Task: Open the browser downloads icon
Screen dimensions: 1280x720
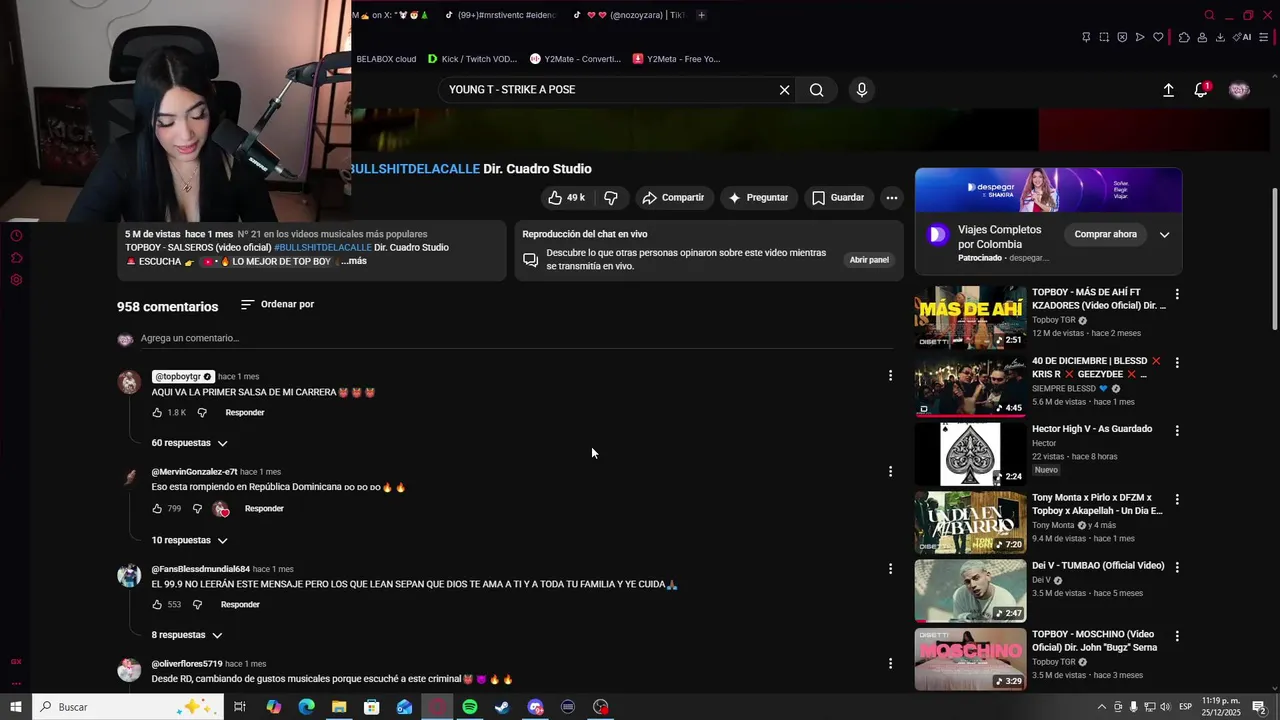Action: pyautogui.click(x=1220, y=37)
